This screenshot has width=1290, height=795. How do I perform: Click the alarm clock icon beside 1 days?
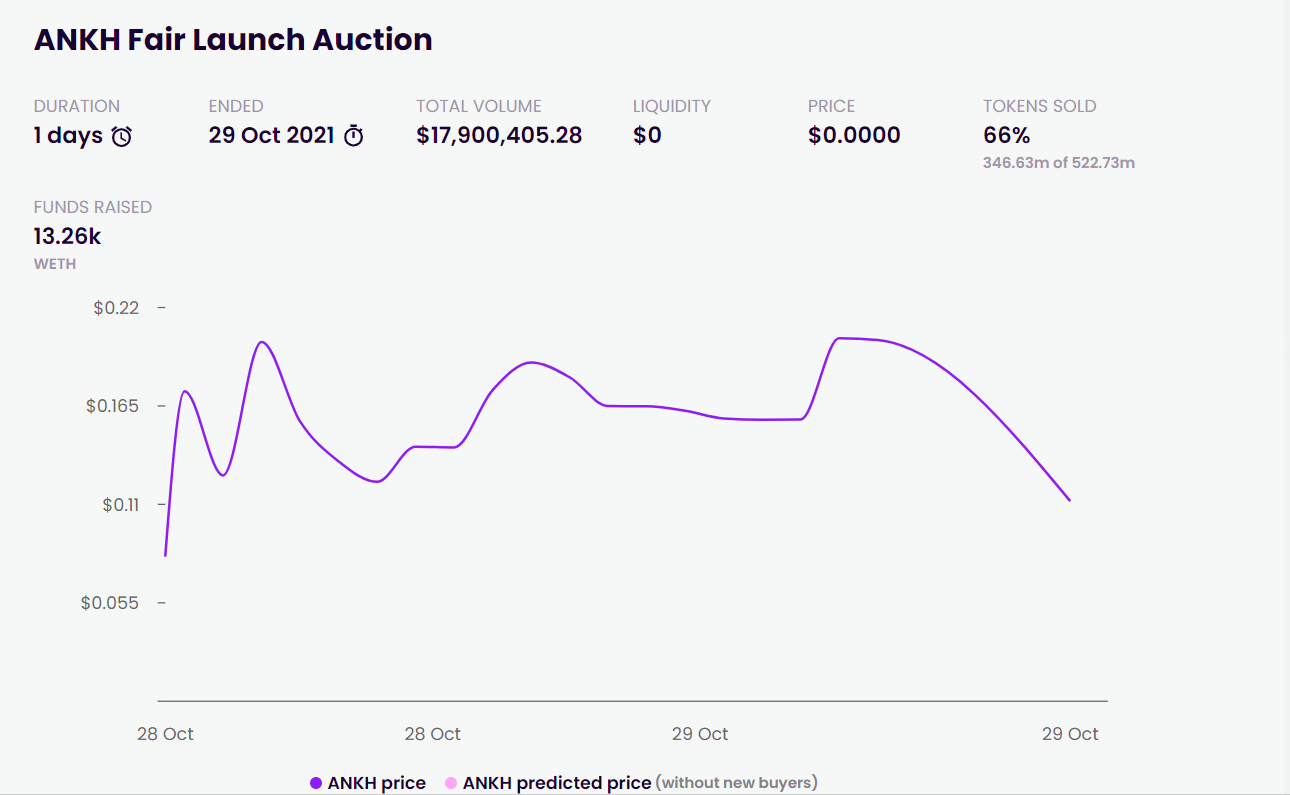coord(121,136)
